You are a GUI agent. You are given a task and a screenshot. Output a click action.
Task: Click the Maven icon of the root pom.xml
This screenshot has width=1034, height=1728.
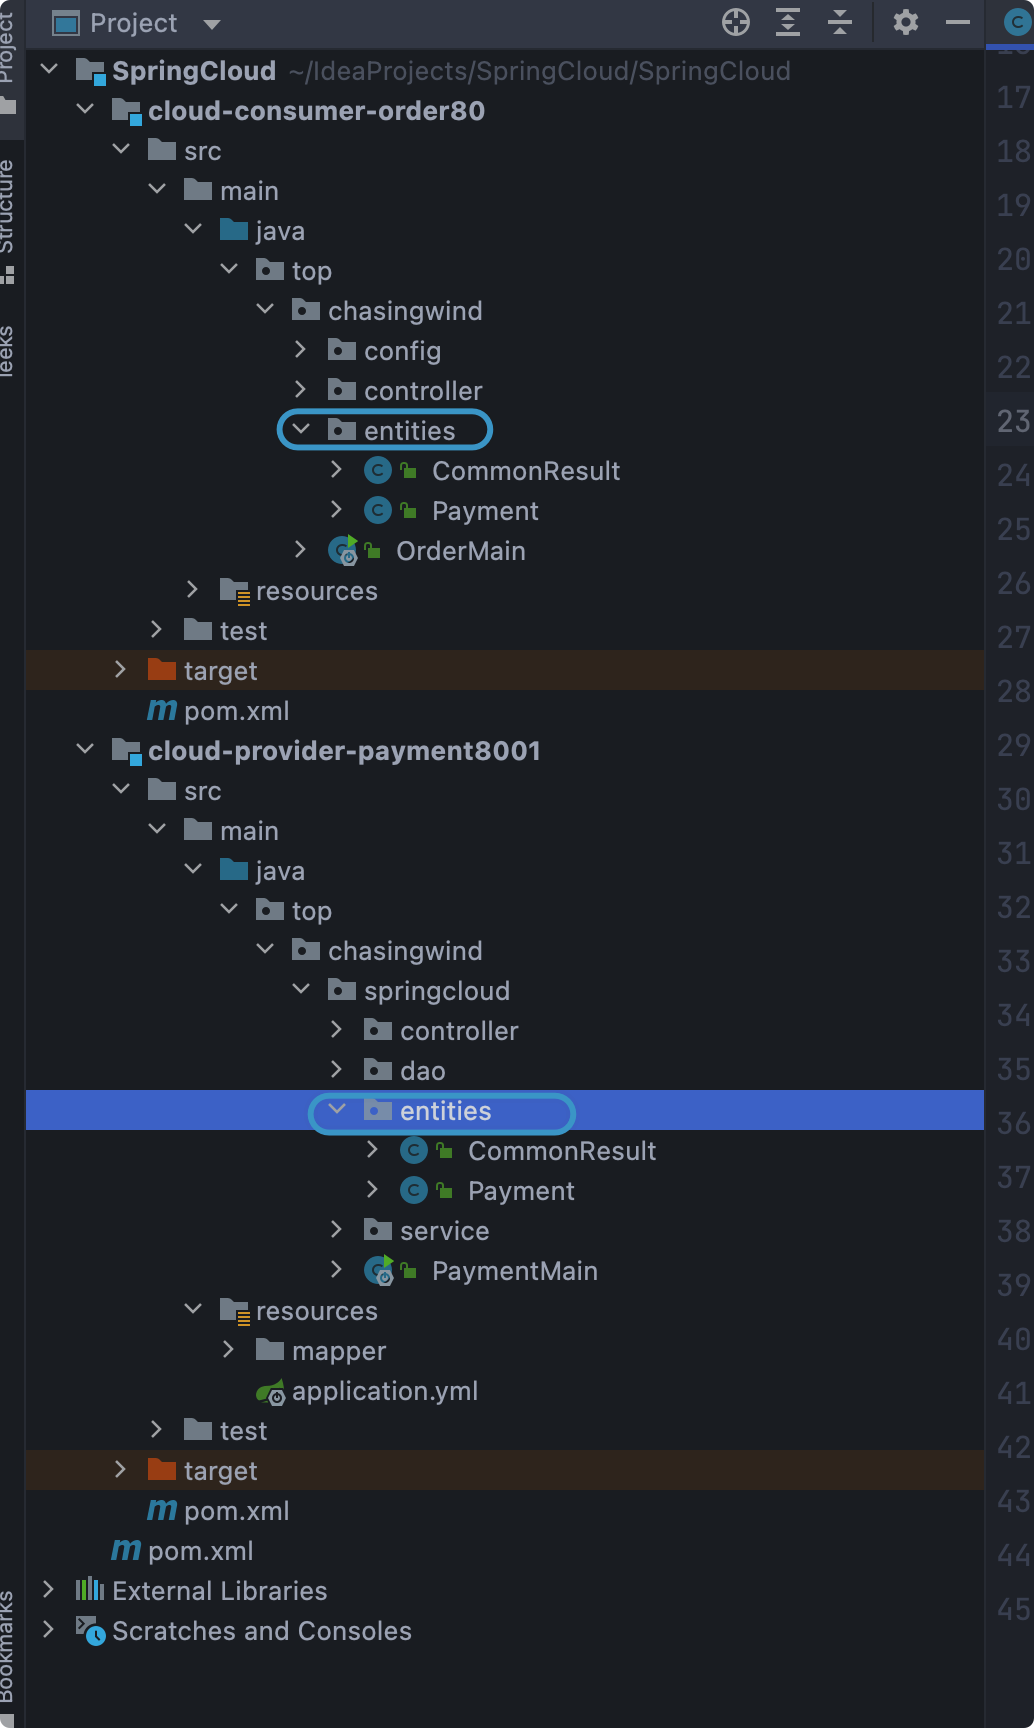tap(126, 1551)
